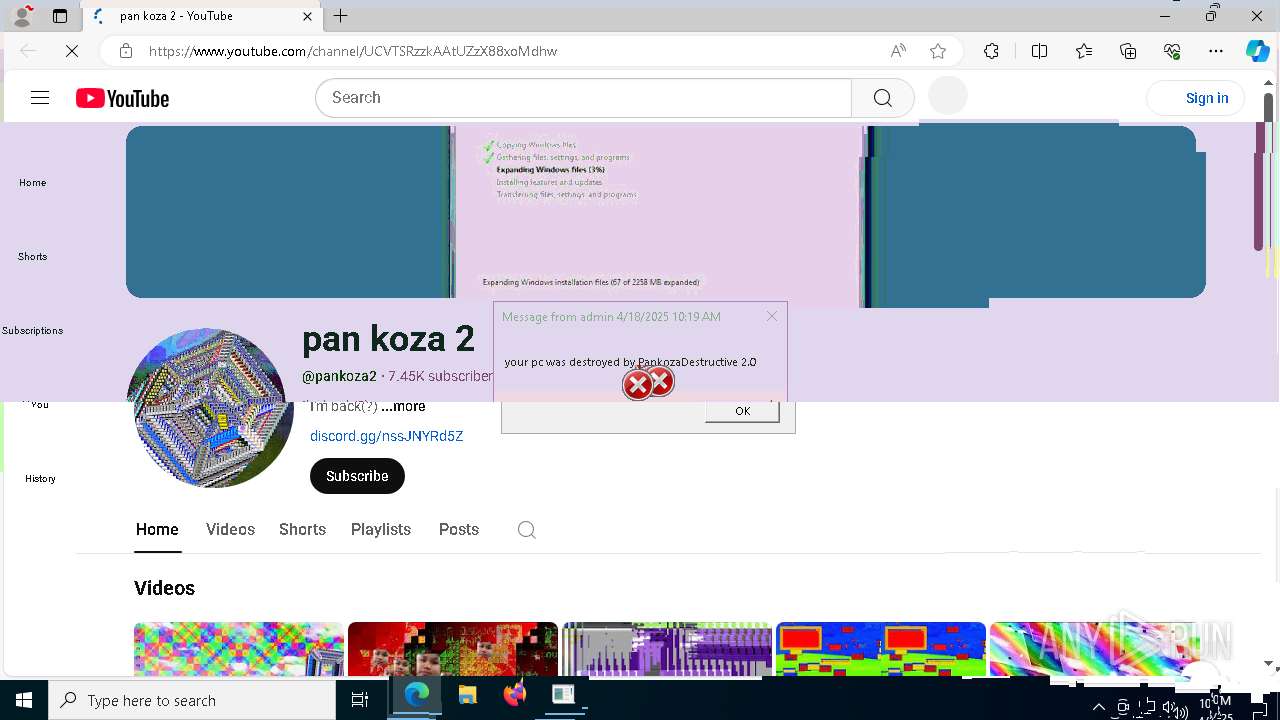Click OK in the admin message dialog
Screen dimensions: 1280x720
[x=742, y=411]
